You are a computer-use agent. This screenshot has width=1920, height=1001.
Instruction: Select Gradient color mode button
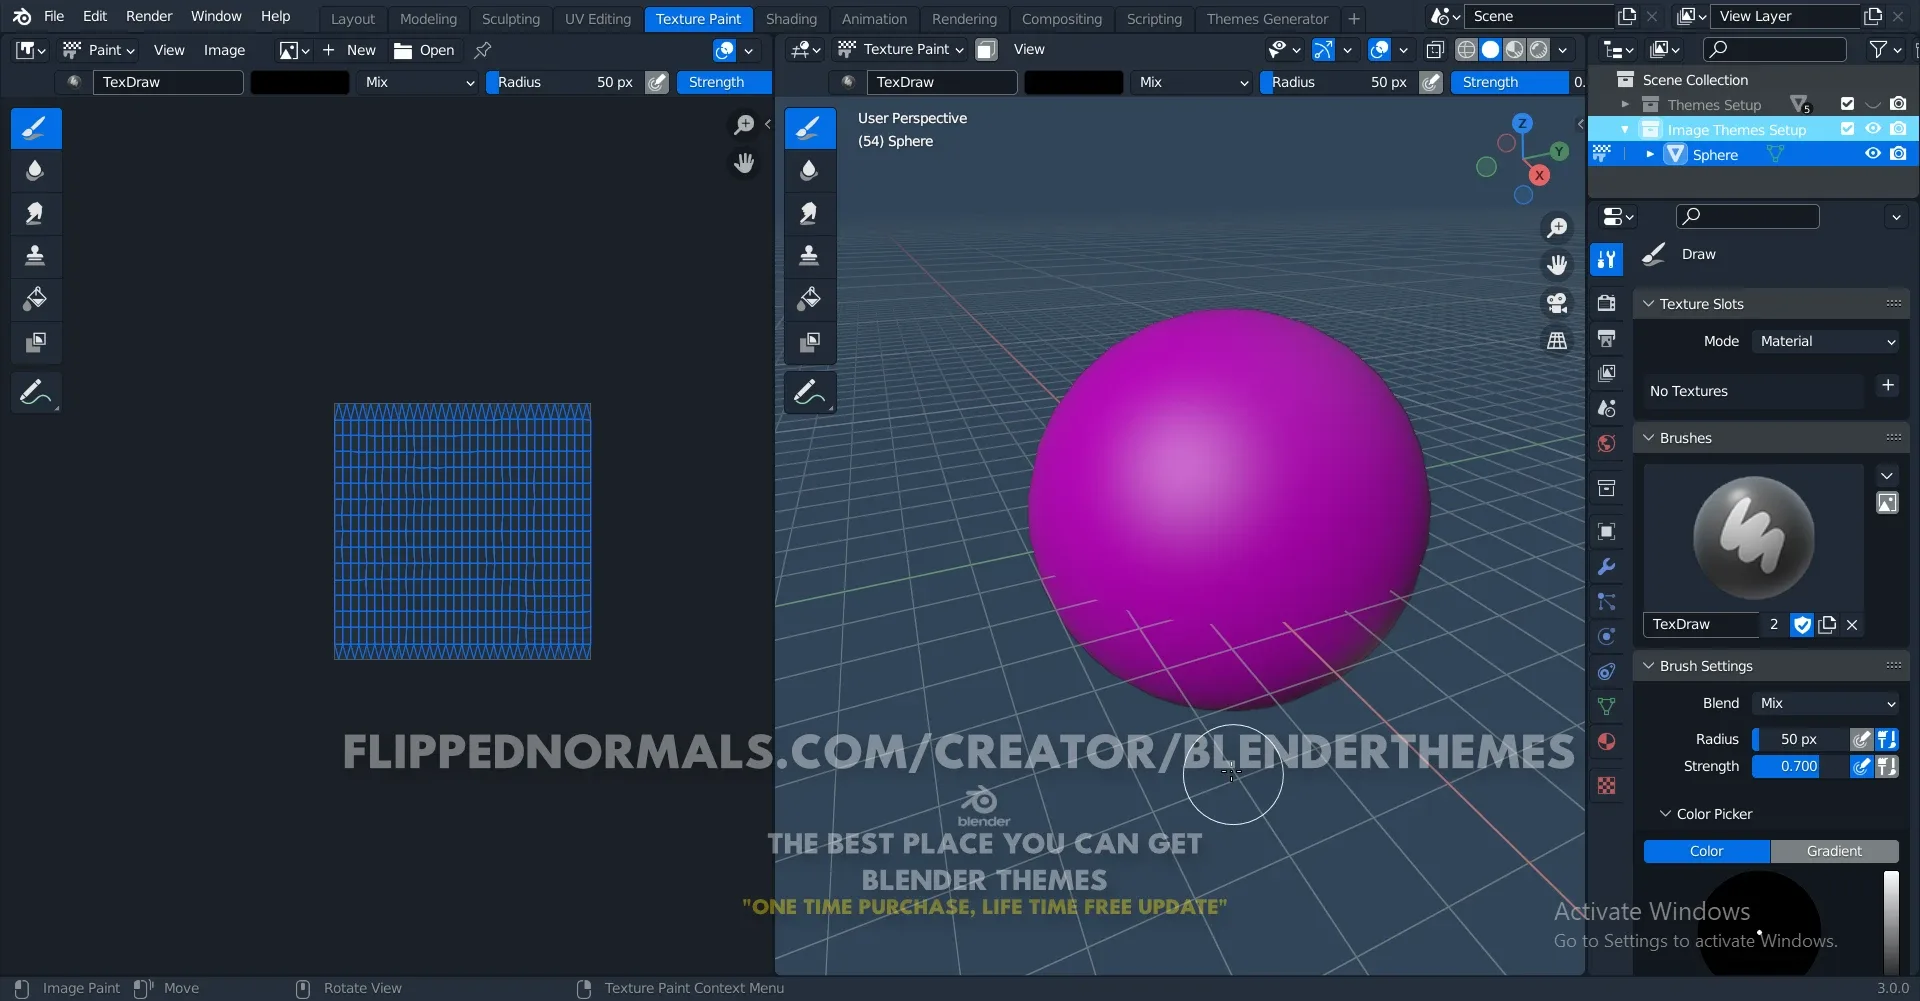1834,851
